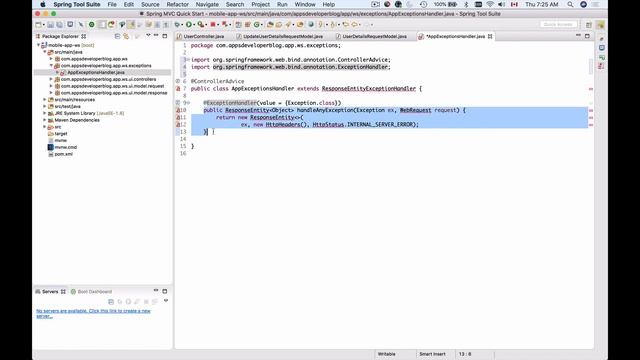Expand com.appsdeveloperblog.app.ws.ui.controllers package
Viewport: 640px width, 360px height.
[51, 79]
